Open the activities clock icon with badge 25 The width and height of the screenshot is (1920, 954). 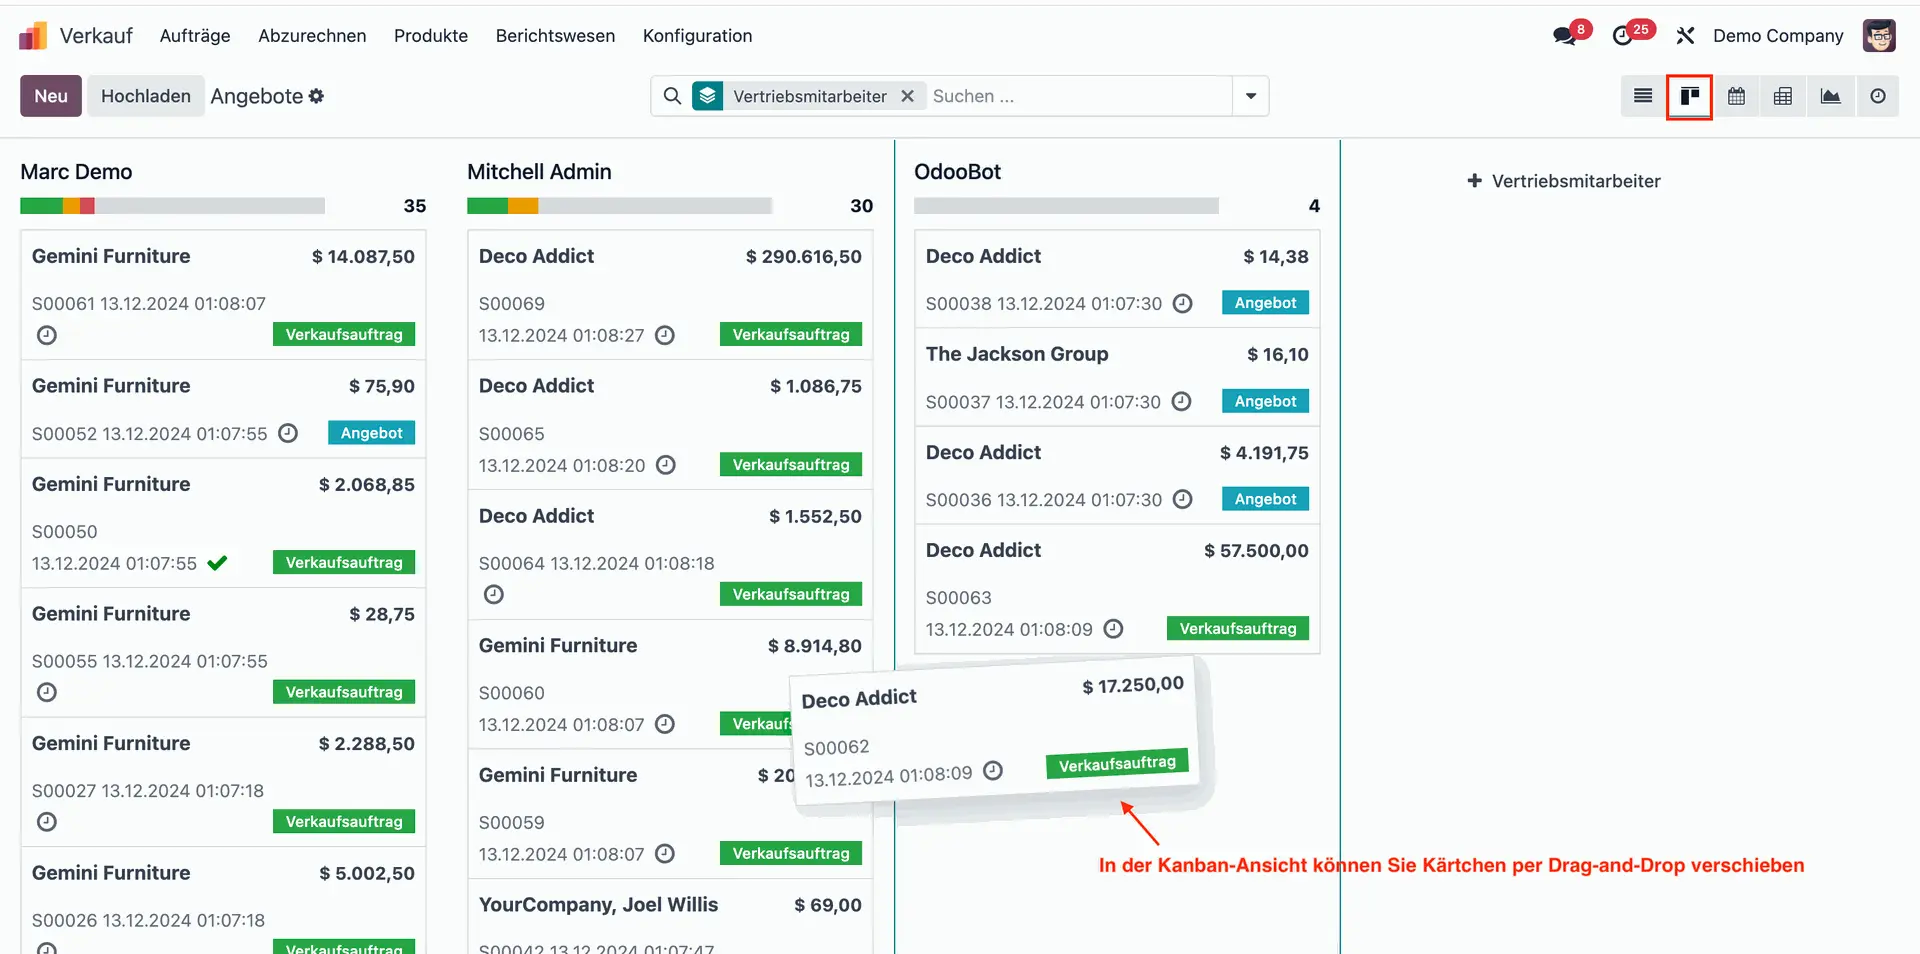click(1623, 36)
